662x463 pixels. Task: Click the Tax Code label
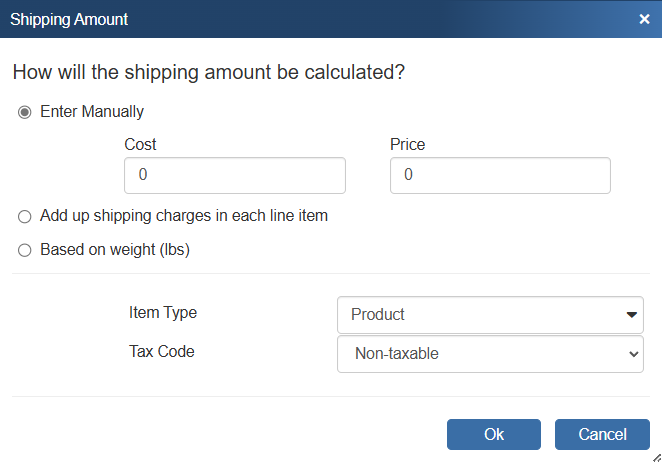(x=162, y=351)
